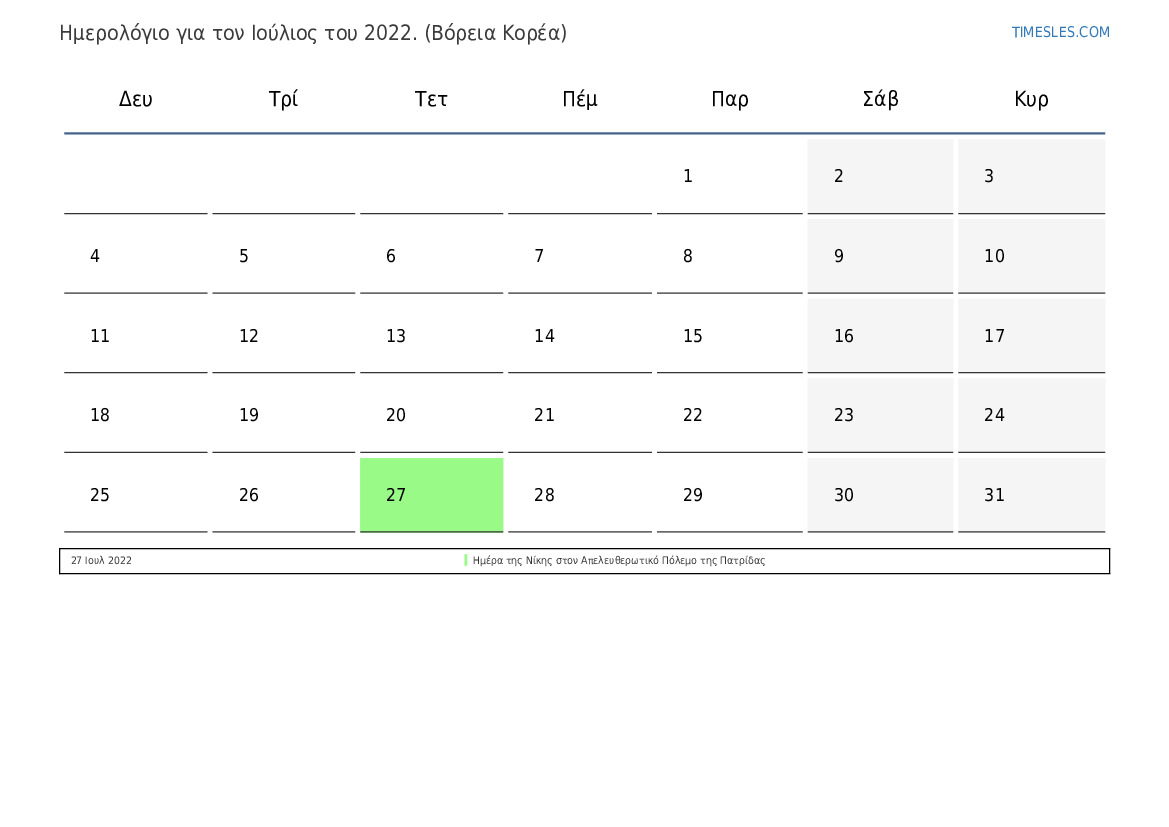This screenshot has width=1169, height=827.
Task: Click the Κυρ weekend header
Action: pos(1031,99)
